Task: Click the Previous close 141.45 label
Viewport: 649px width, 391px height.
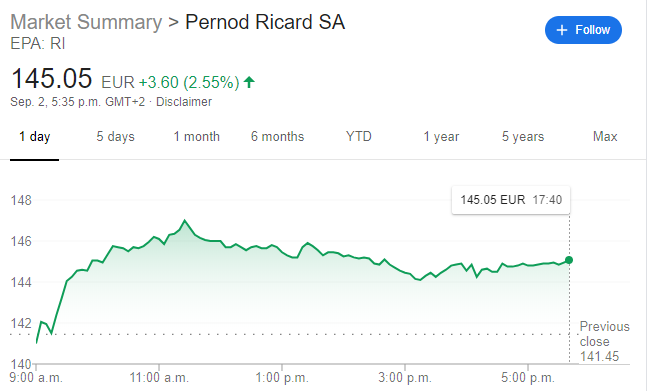Action: [x=604, y=341]
